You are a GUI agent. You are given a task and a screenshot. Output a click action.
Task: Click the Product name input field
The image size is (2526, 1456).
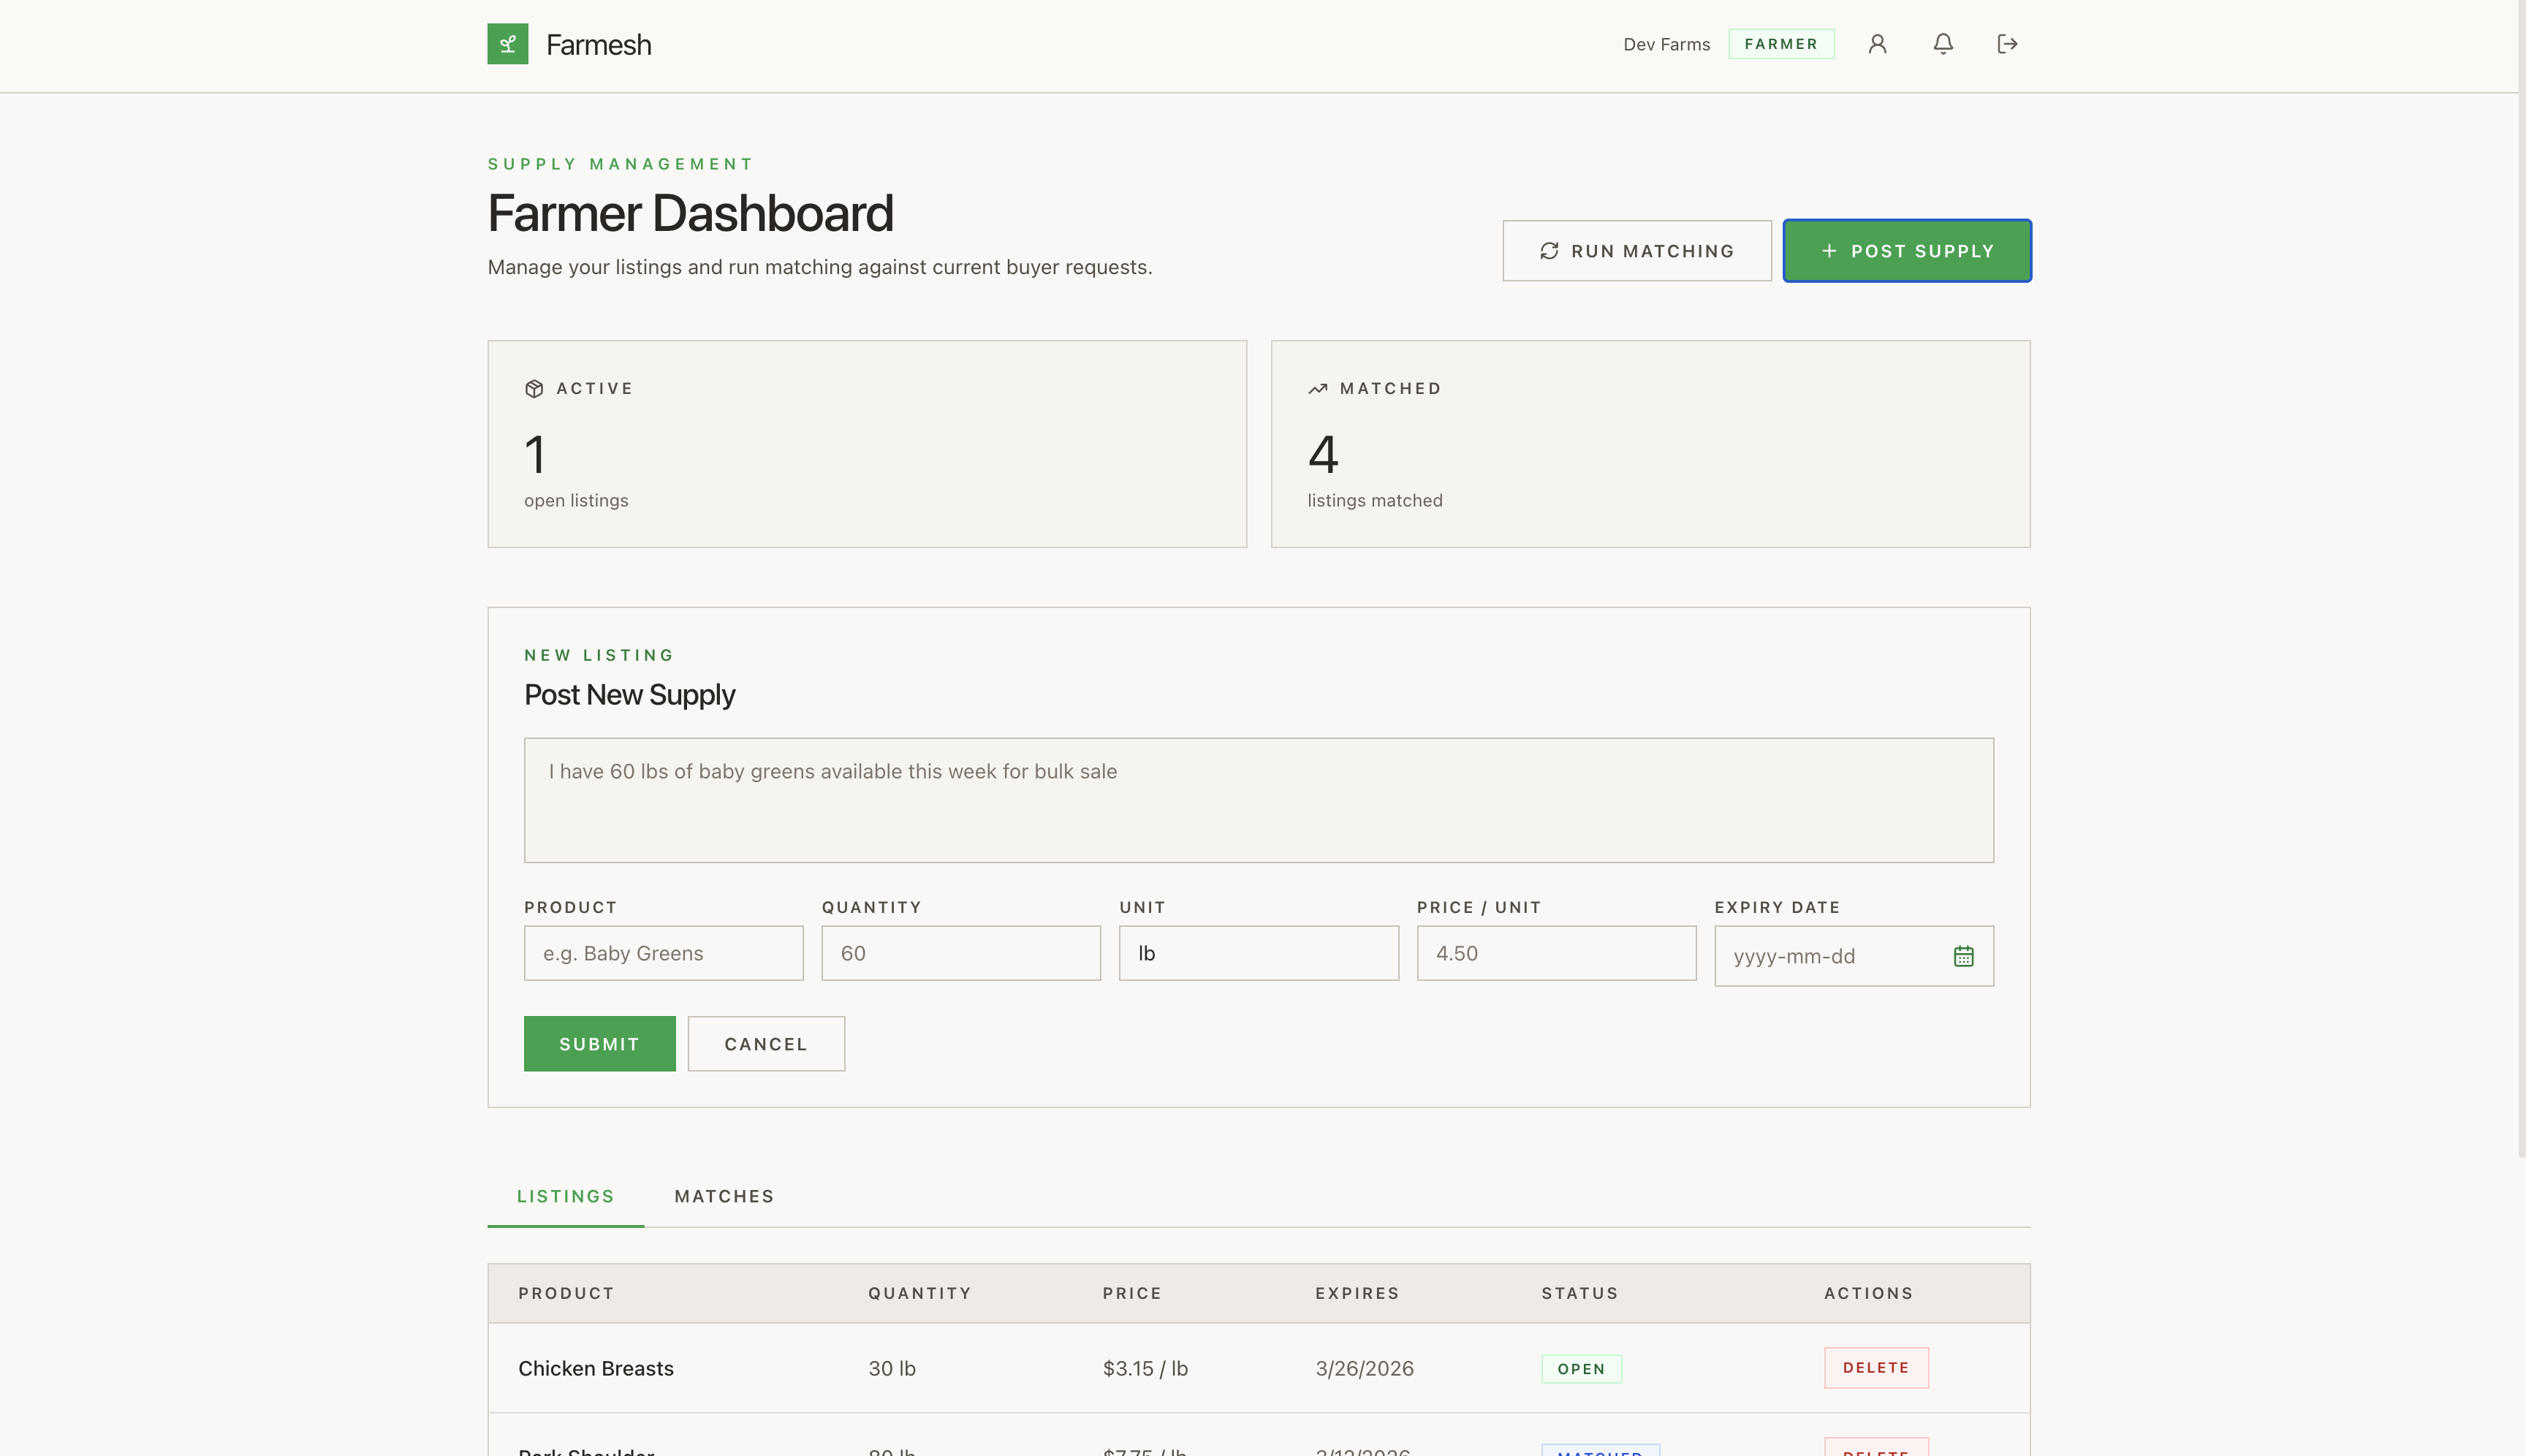[x=663, y=953]
